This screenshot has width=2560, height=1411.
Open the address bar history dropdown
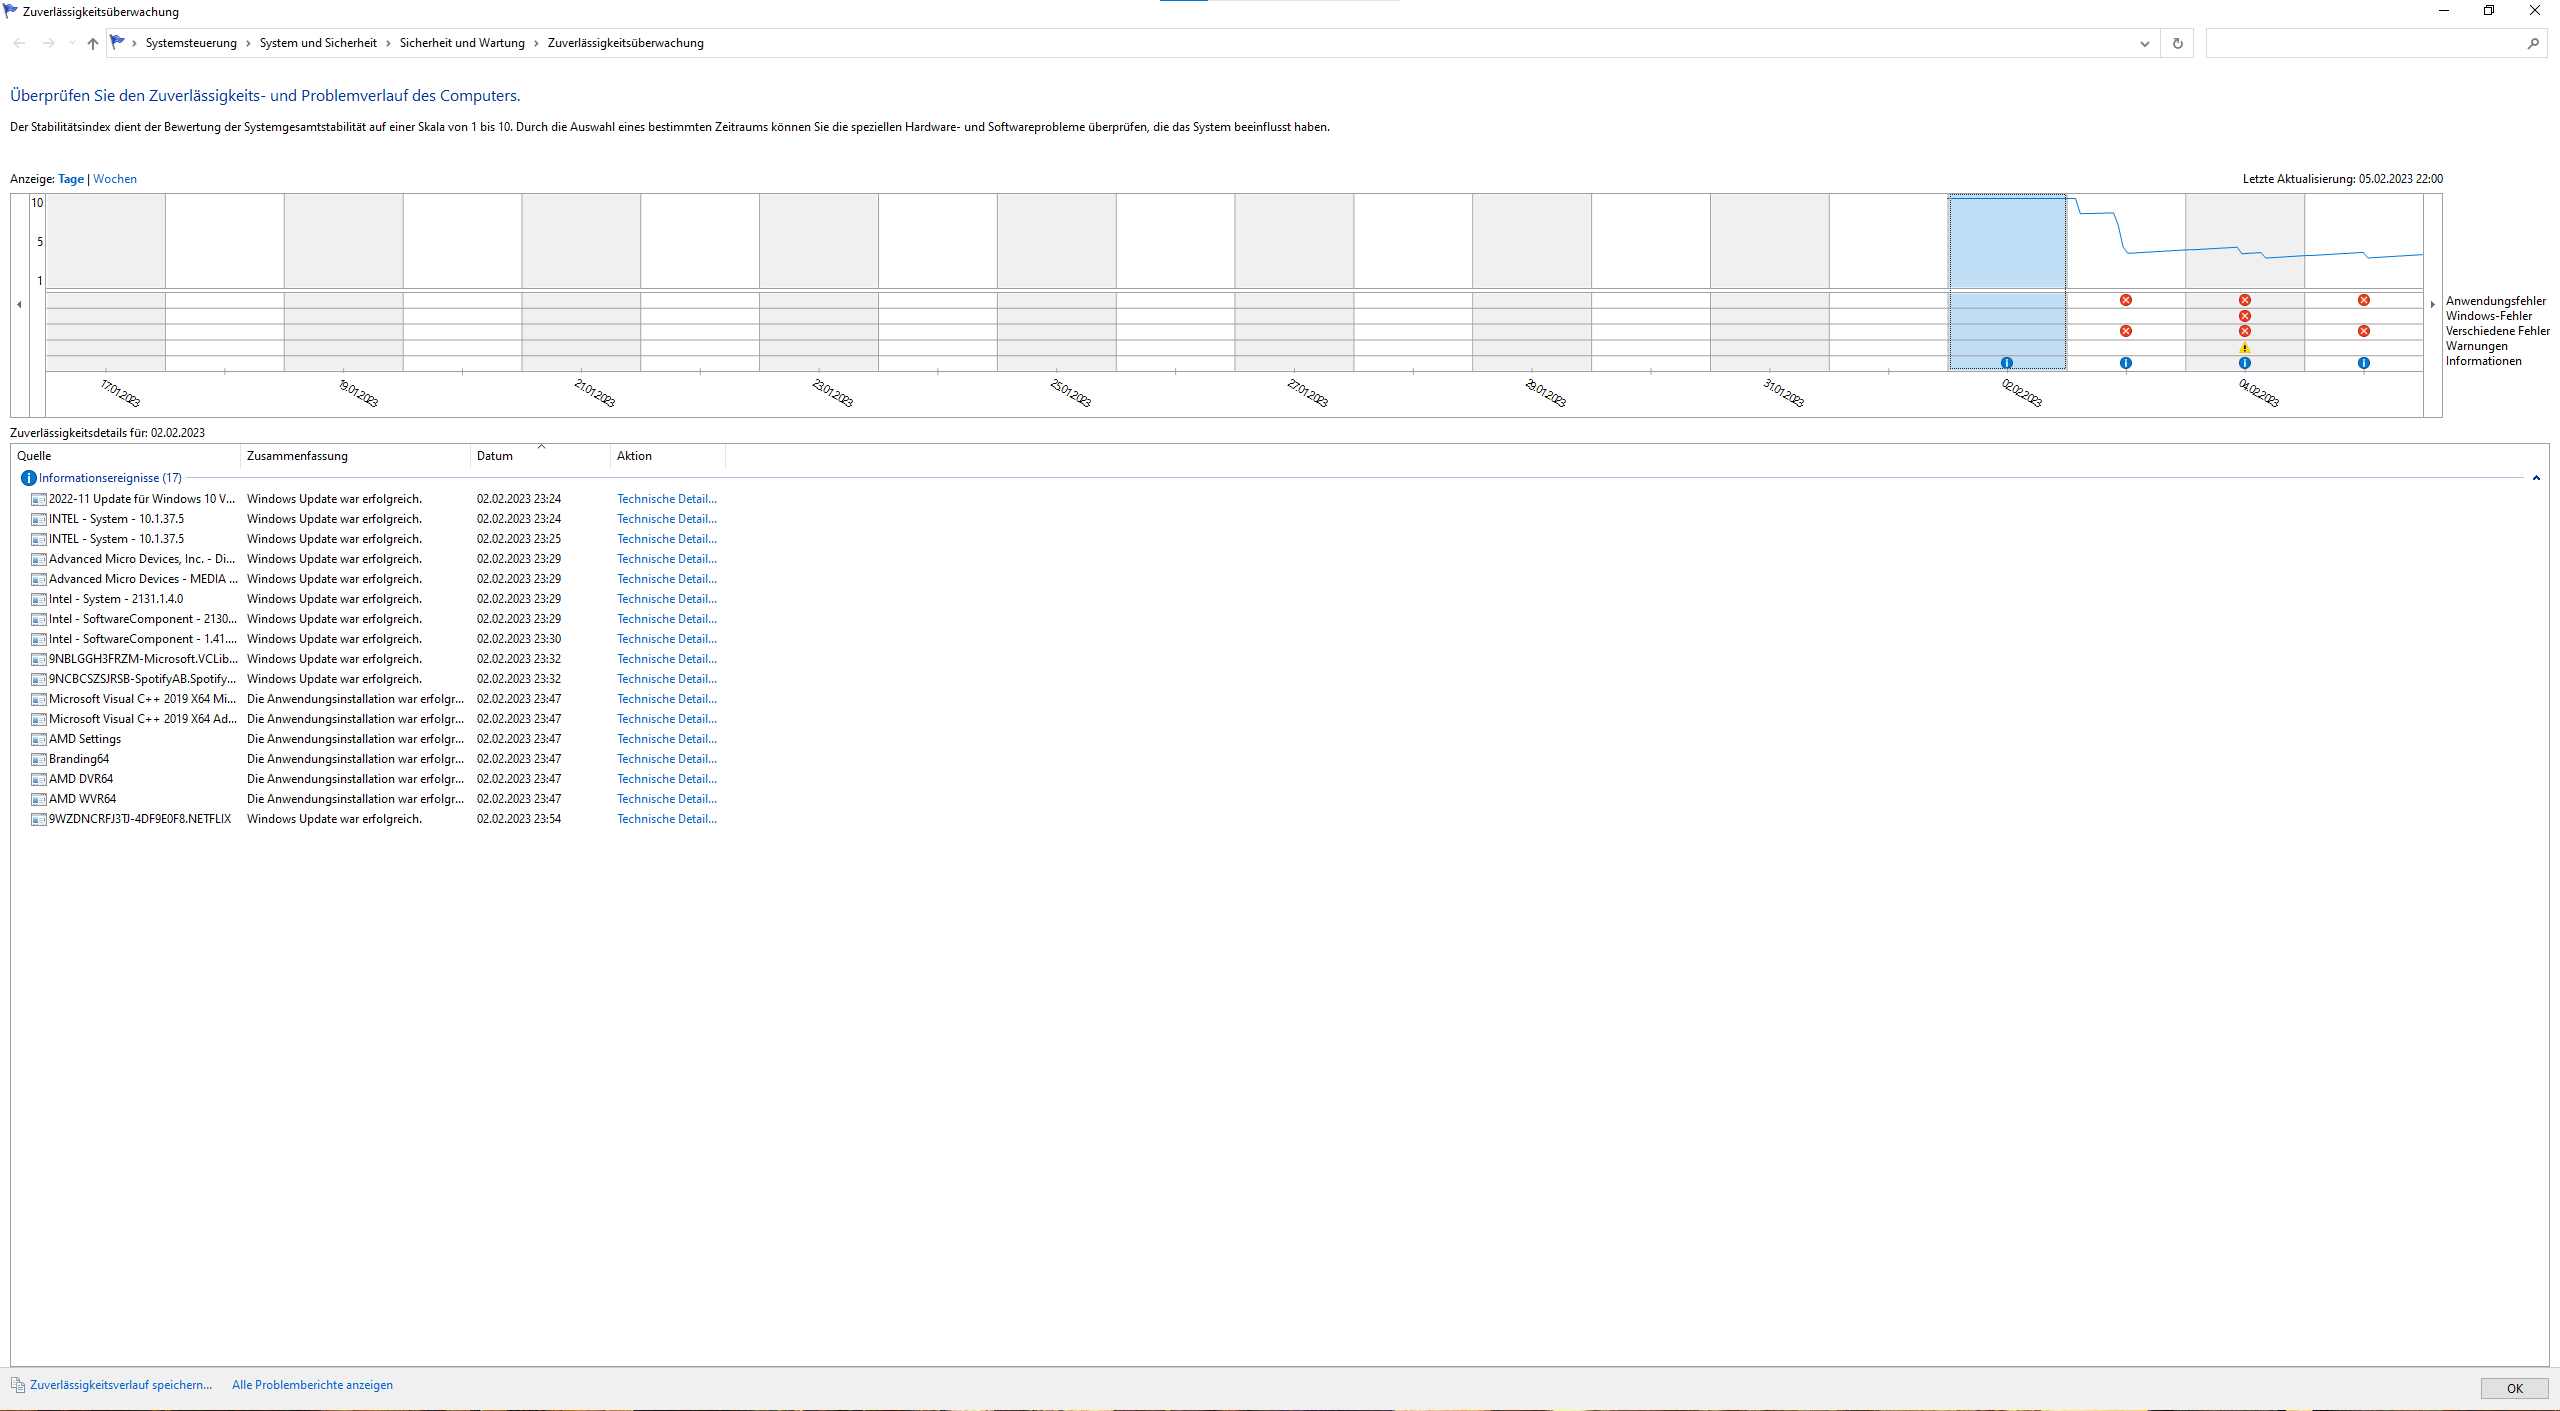point(2144,43)
